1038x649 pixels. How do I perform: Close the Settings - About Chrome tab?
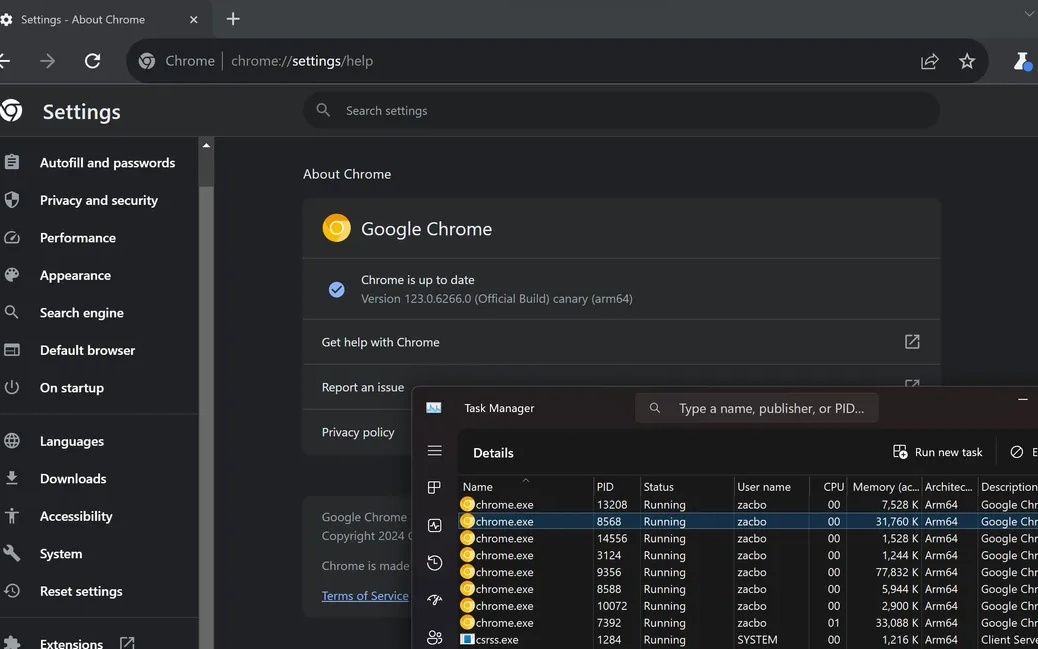tap(193, 20)
